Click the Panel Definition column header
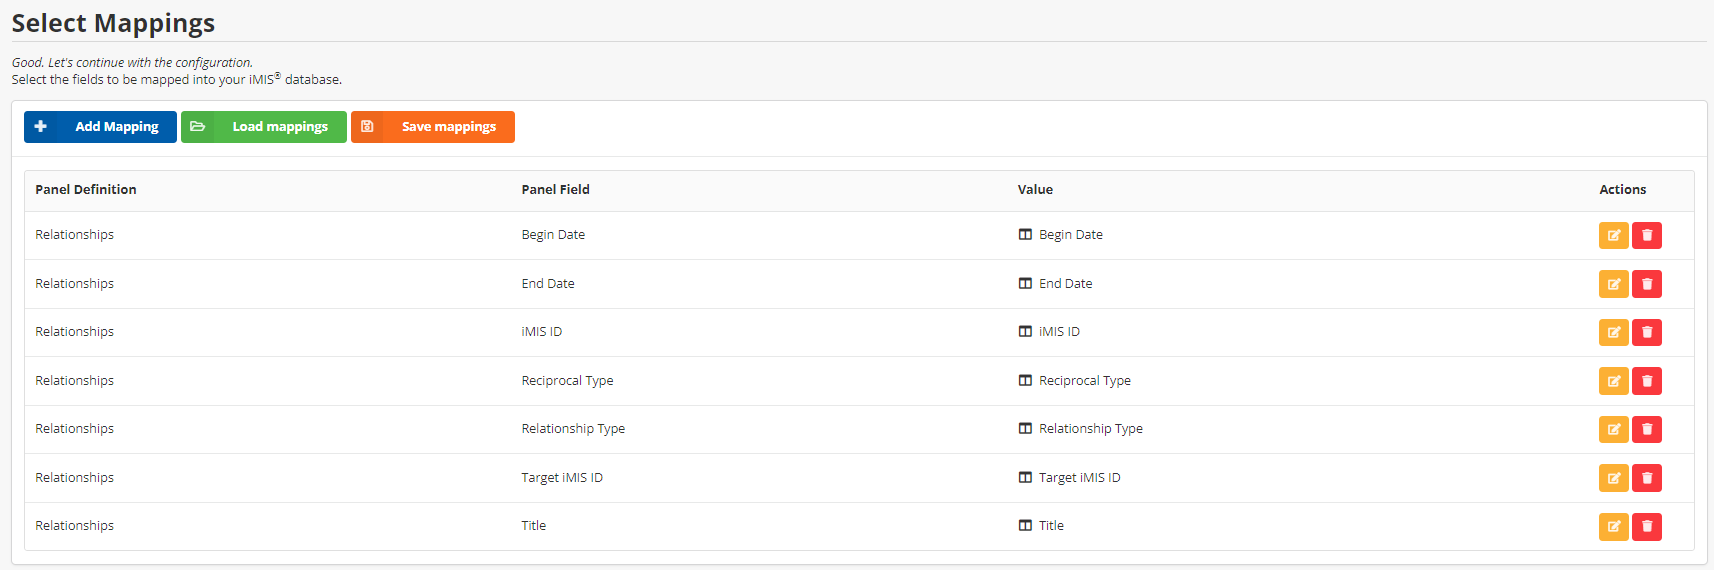The height and width of the screenshot is (570, 1714). 86,190
